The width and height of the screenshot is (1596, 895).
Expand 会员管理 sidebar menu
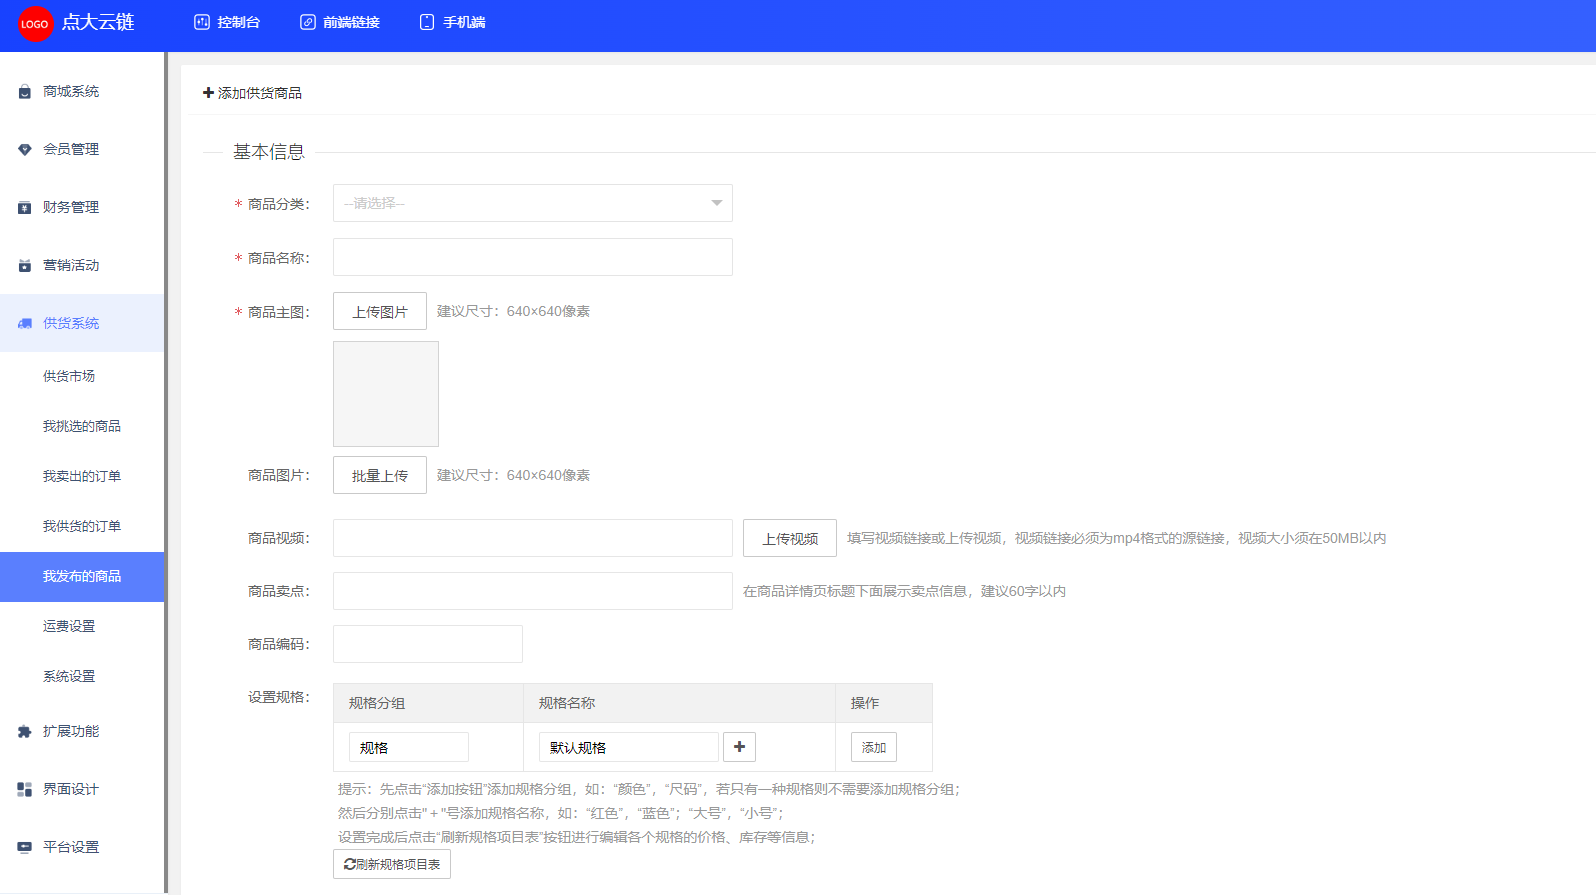[x=82, y=150]
